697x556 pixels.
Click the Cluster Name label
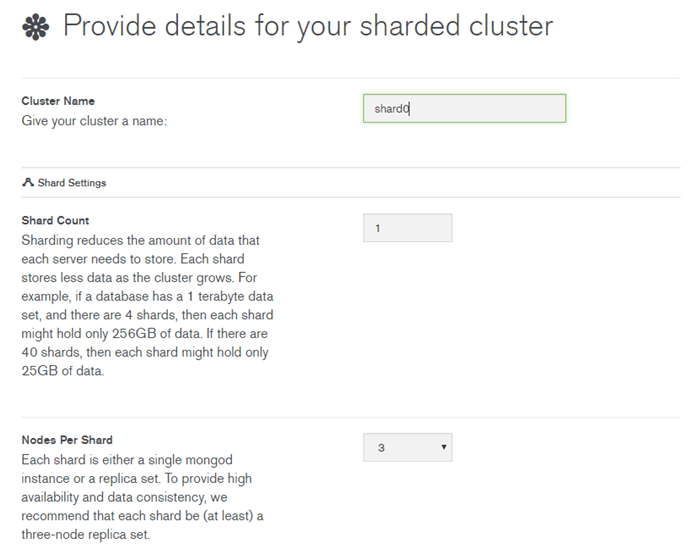pyautogui.click(x=58, y=101)
